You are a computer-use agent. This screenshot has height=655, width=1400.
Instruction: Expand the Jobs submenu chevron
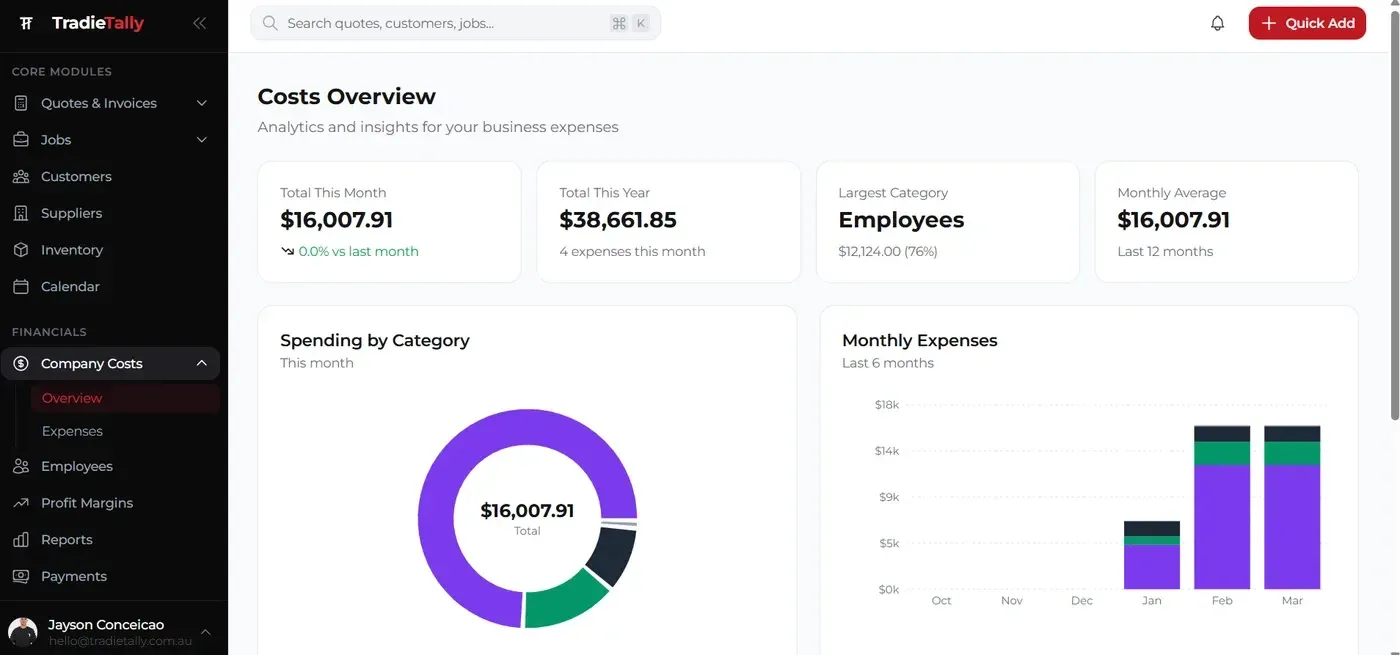(201, 140)
